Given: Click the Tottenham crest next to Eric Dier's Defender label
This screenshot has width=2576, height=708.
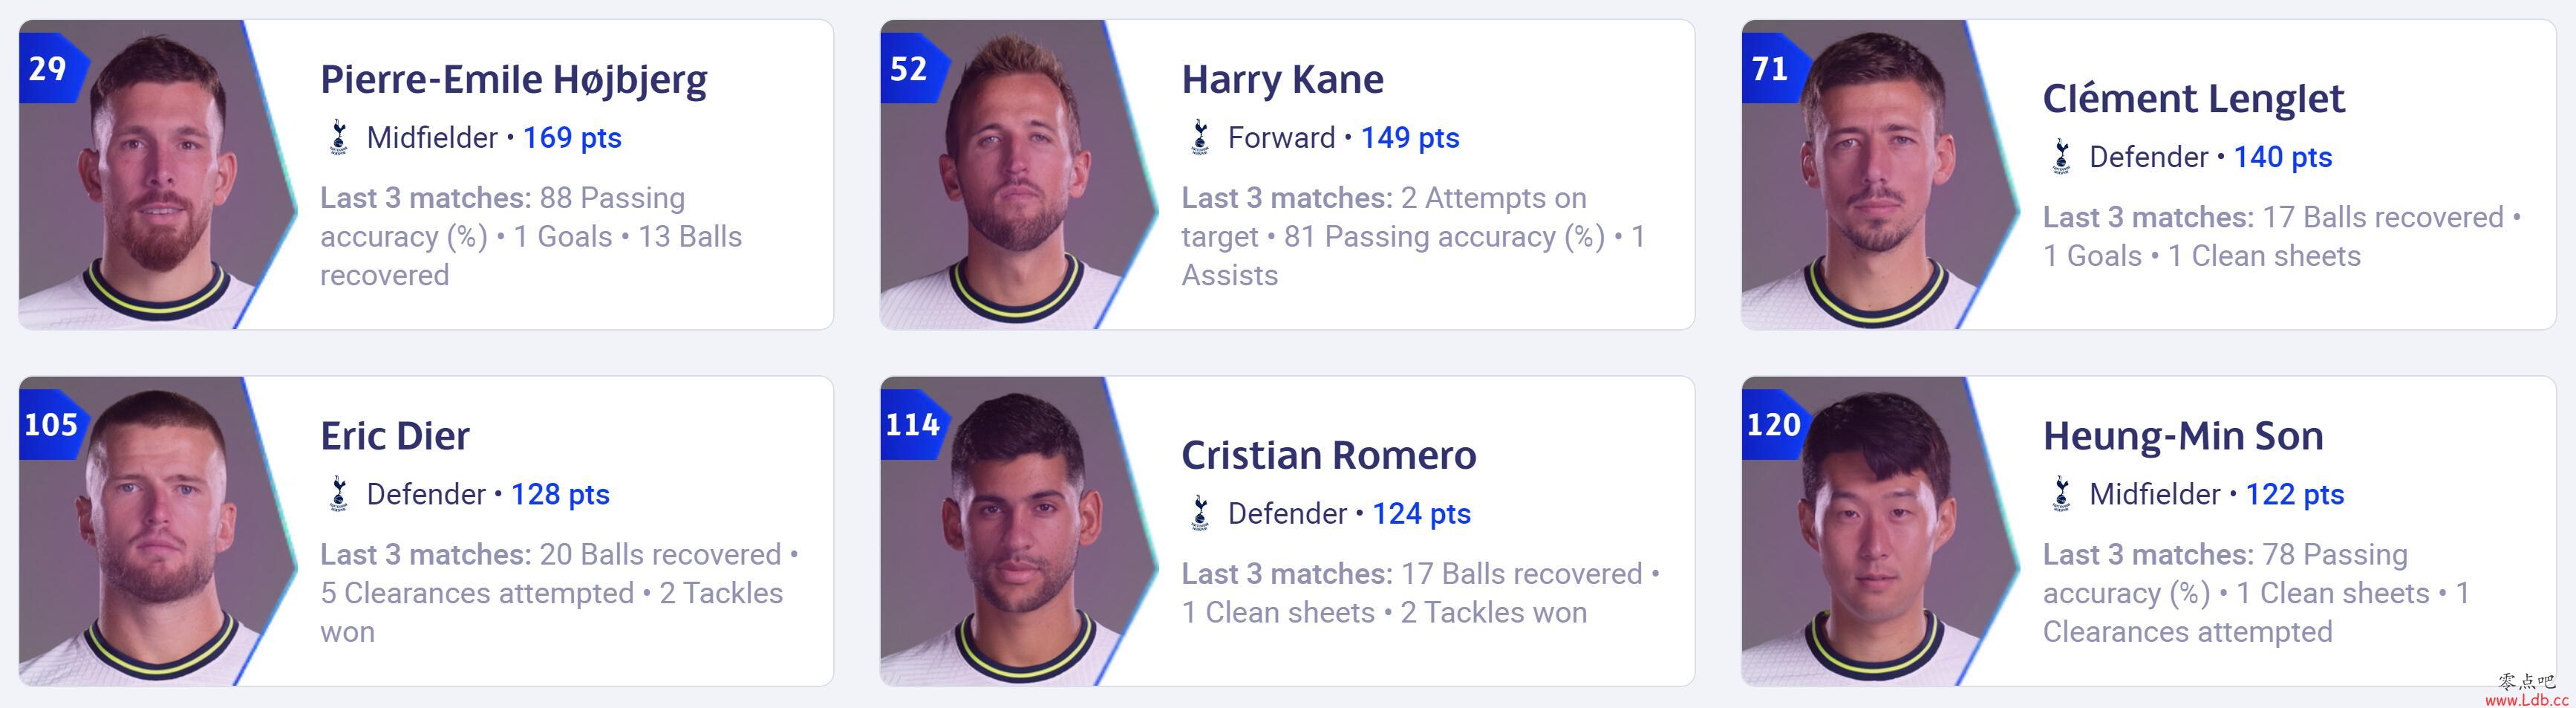Looking at the screenshot, I should click(x=339, y=494).
